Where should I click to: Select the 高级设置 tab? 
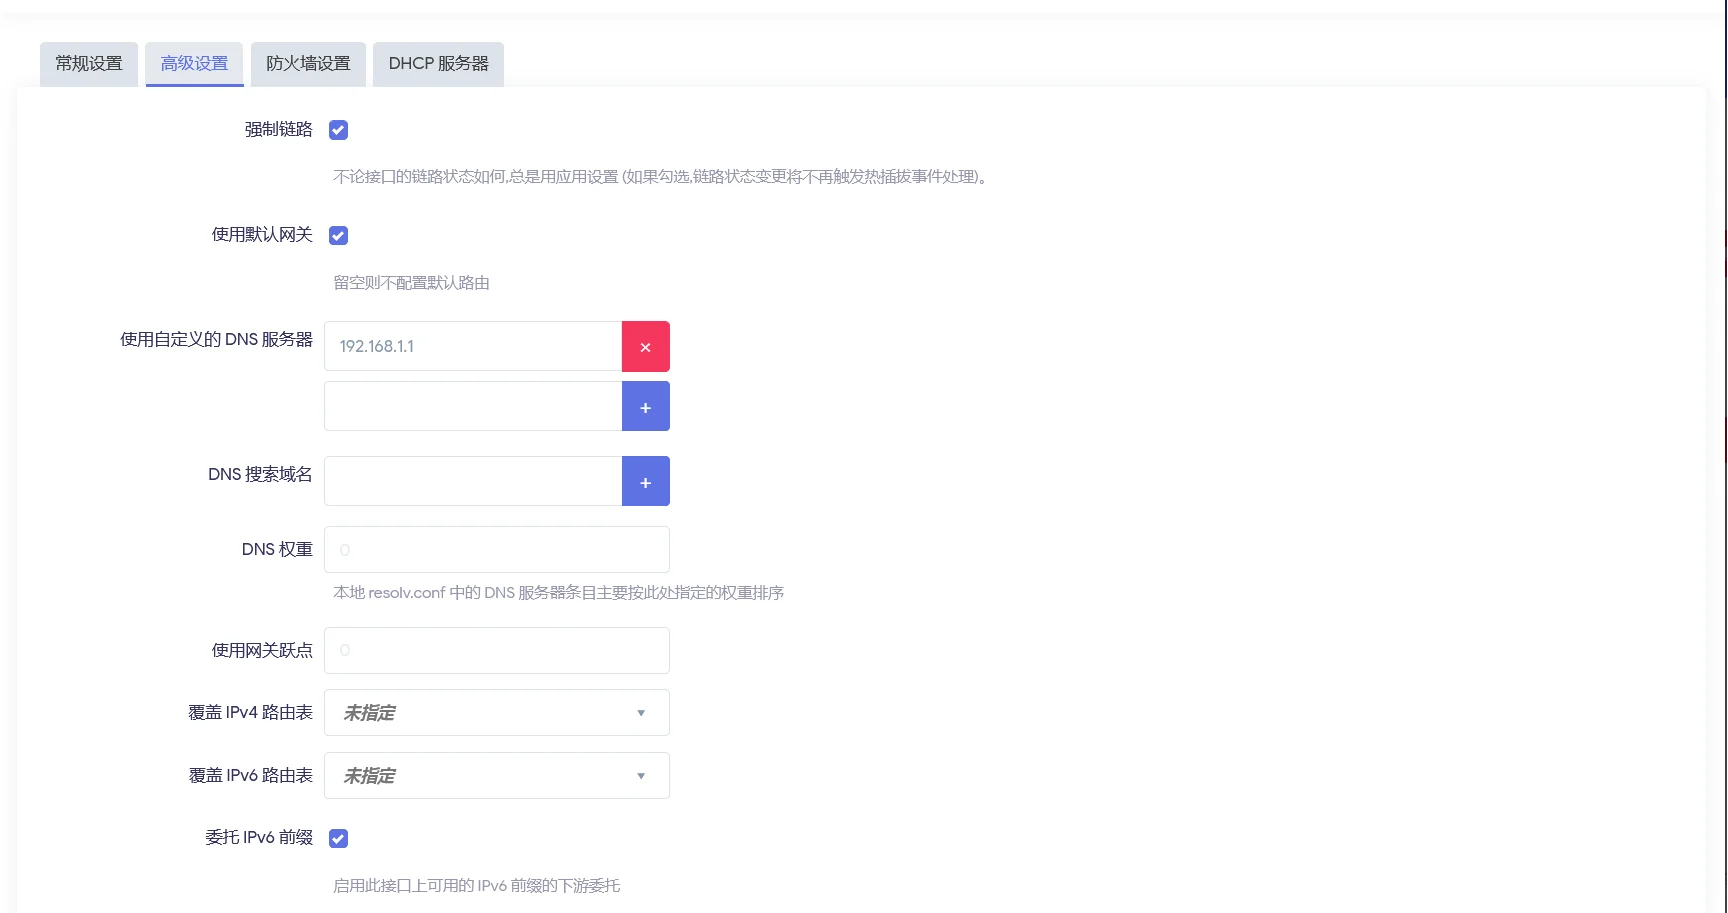click(195, 64)
